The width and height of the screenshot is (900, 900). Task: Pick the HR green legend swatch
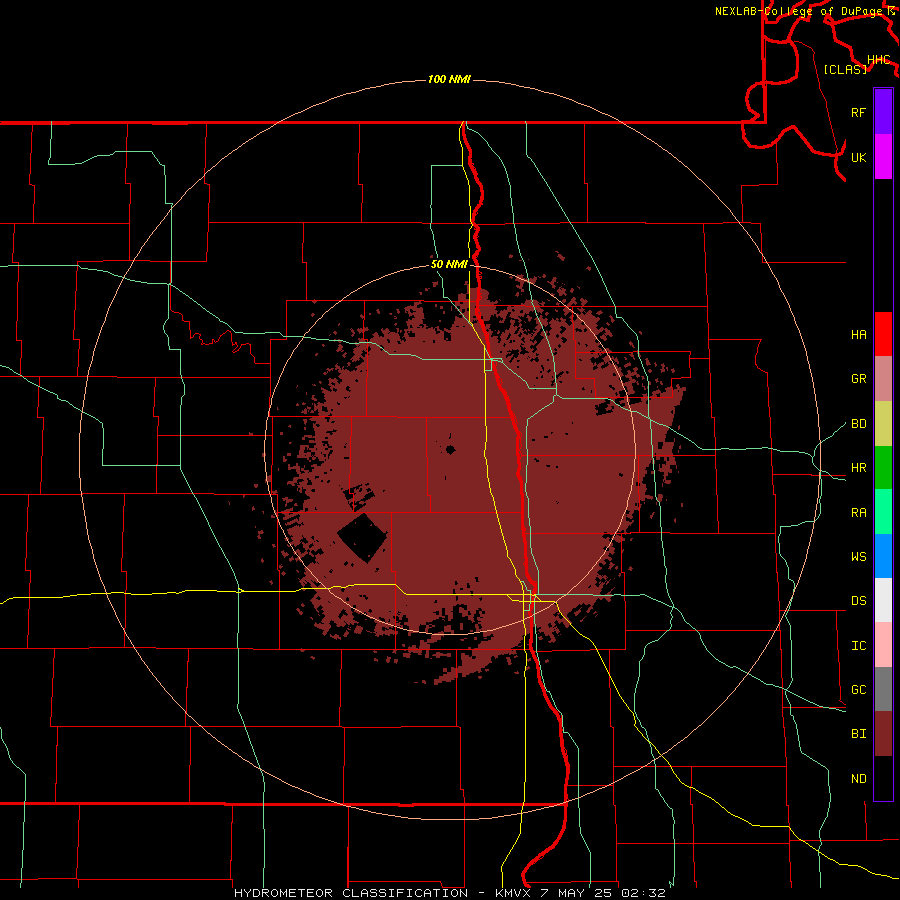coord(883,467)
